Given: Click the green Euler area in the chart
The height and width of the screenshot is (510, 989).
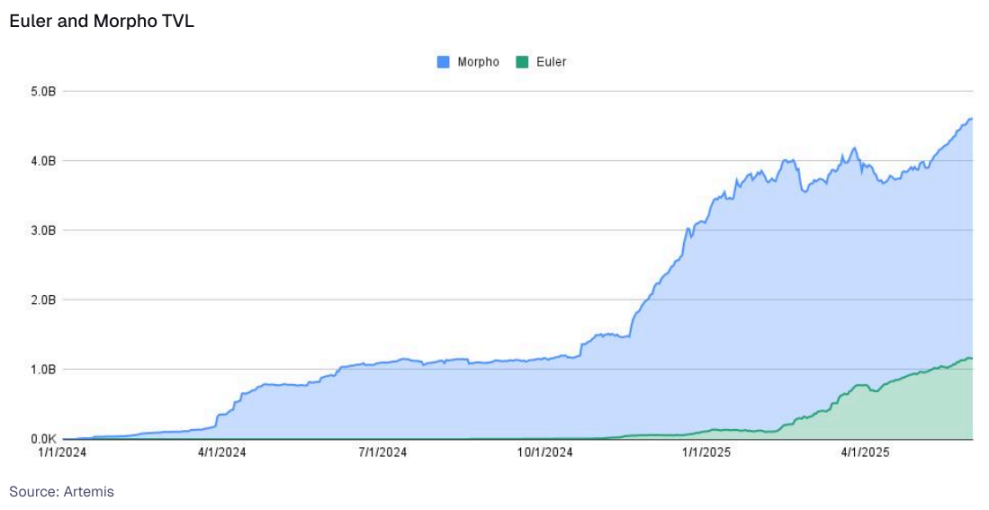Looking at the screenshot, I should [x=930, y=410].
